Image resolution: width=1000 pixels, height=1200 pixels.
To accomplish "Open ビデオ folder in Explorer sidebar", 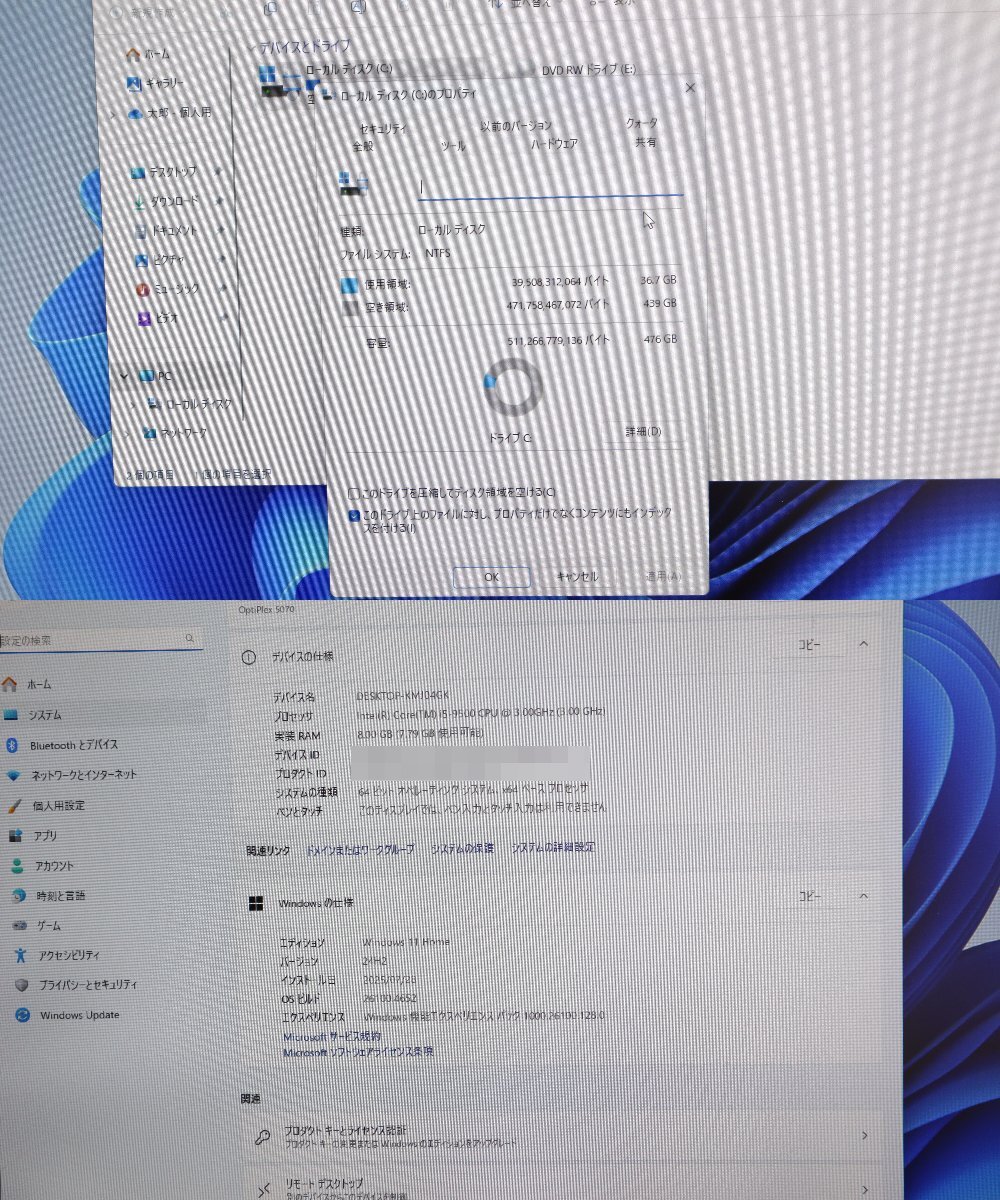I will tap(157, 318).
